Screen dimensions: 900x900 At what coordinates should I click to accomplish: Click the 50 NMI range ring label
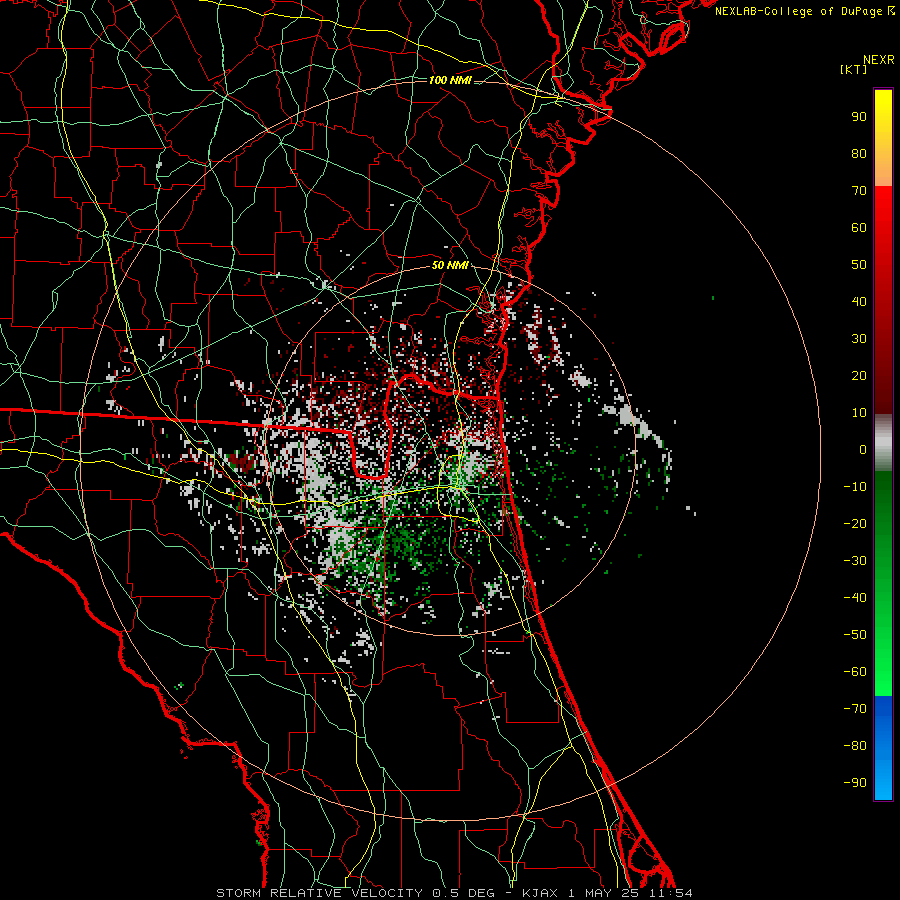(450, 265)
